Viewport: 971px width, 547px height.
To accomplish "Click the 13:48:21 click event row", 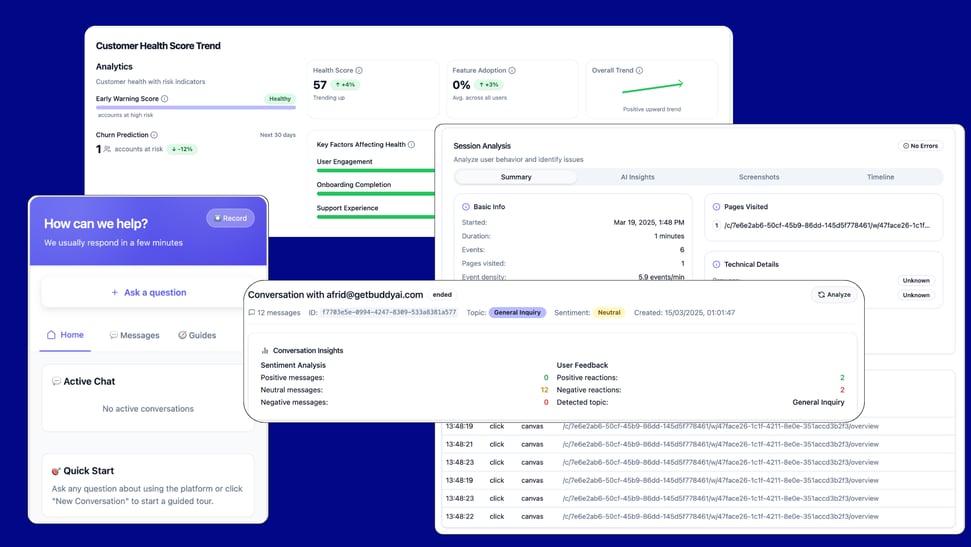I will (x=699, y=444).
